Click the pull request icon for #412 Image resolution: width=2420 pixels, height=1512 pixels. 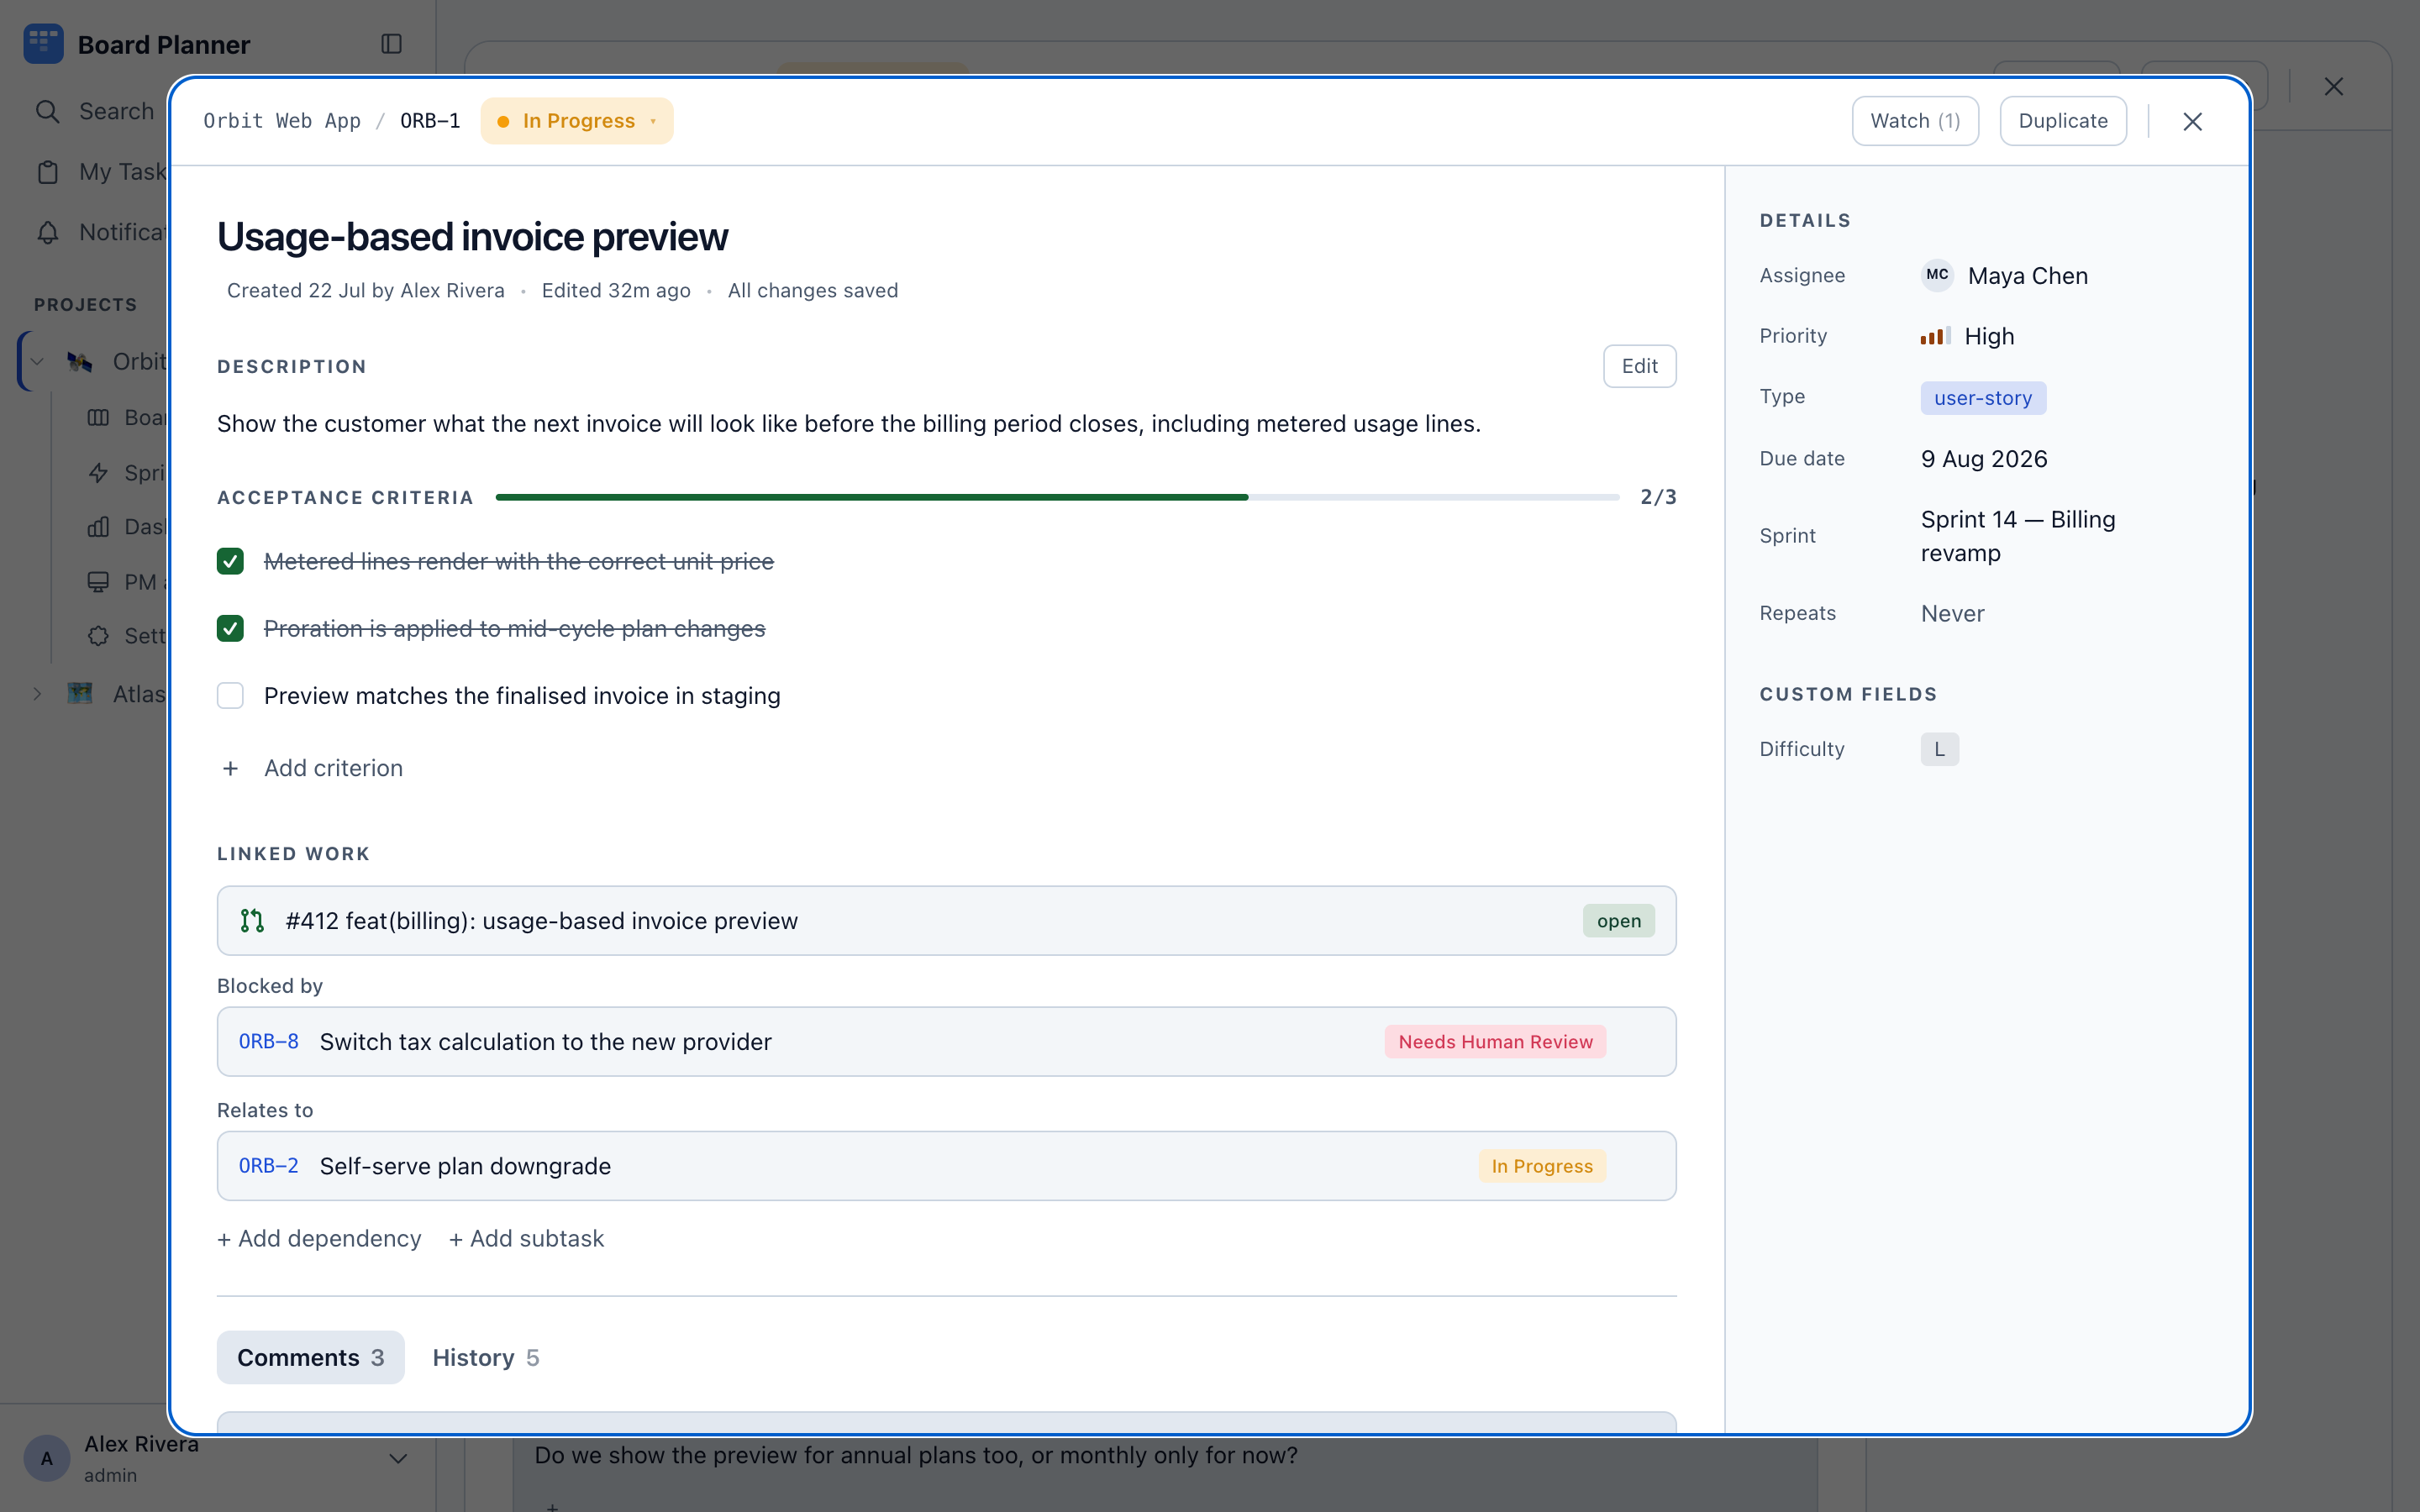[x=252, y=920]
